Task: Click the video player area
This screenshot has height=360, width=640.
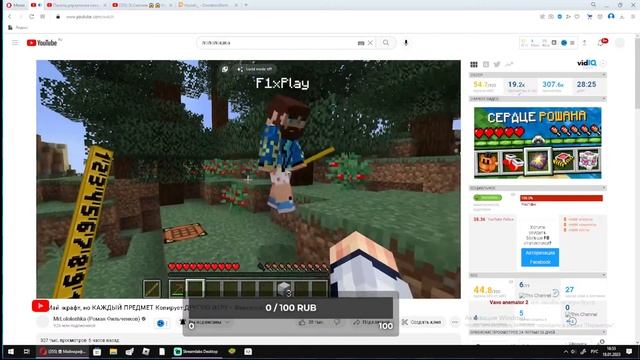Action: (248, 179)
